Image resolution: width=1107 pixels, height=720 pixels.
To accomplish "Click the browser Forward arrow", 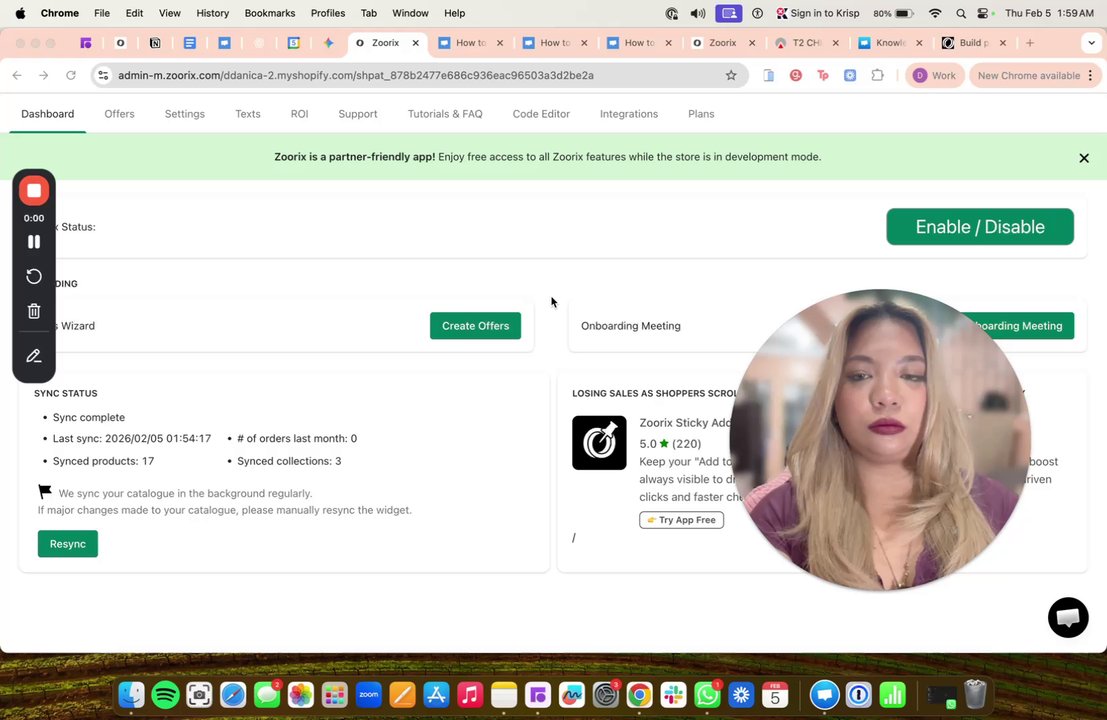I will pos(44,76).
